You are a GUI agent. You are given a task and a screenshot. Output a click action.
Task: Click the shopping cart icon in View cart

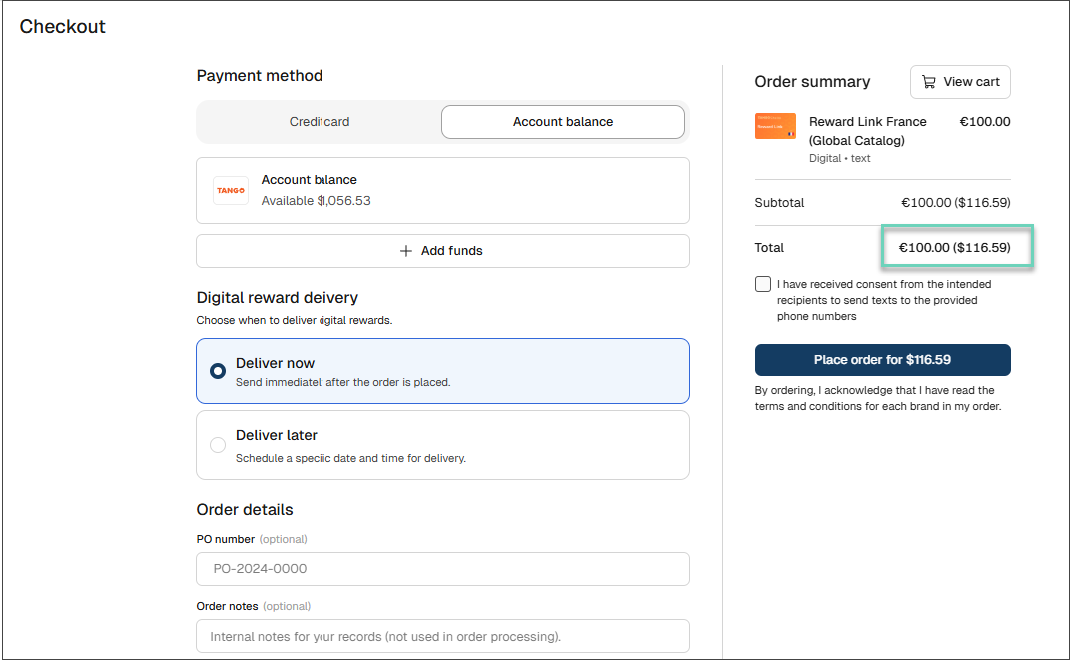929,82
